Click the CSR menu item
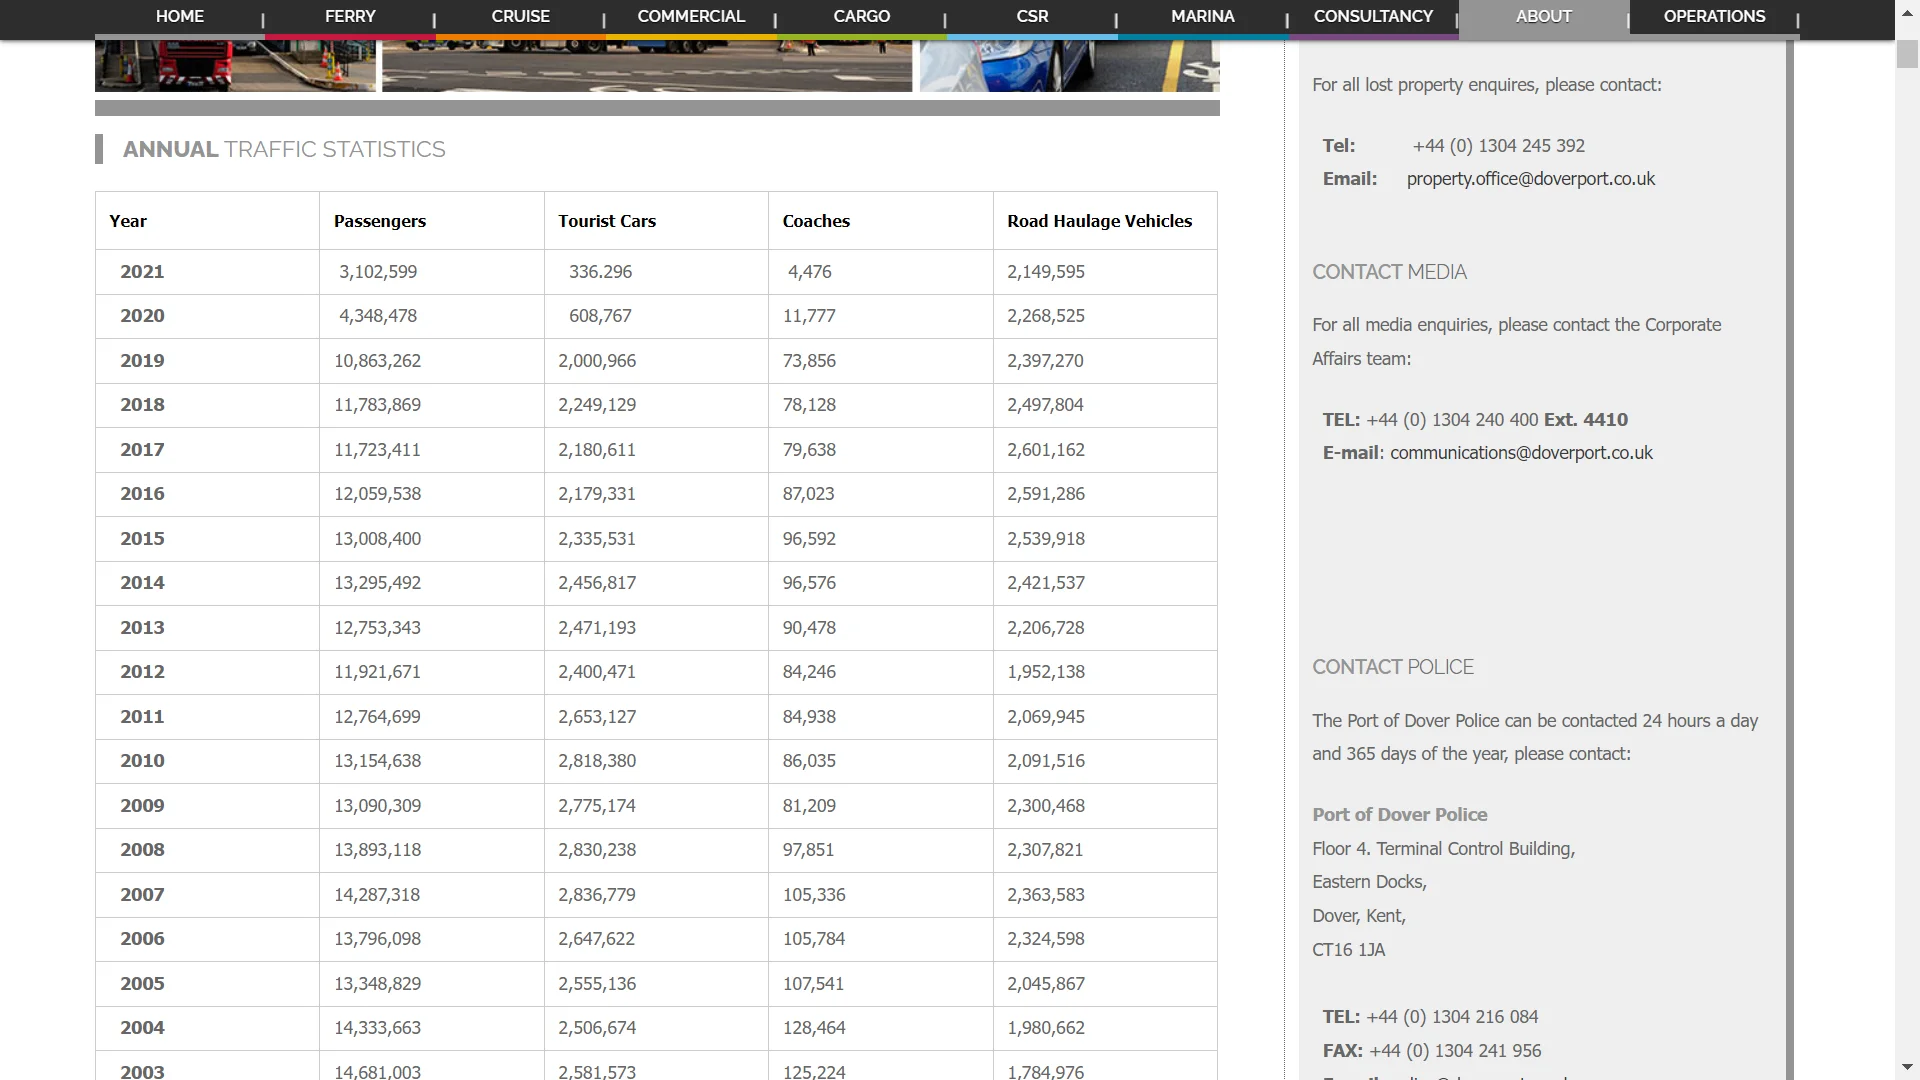Image resolution: width=1920 pixels, height=1080 pixels. coord(1032,17)
